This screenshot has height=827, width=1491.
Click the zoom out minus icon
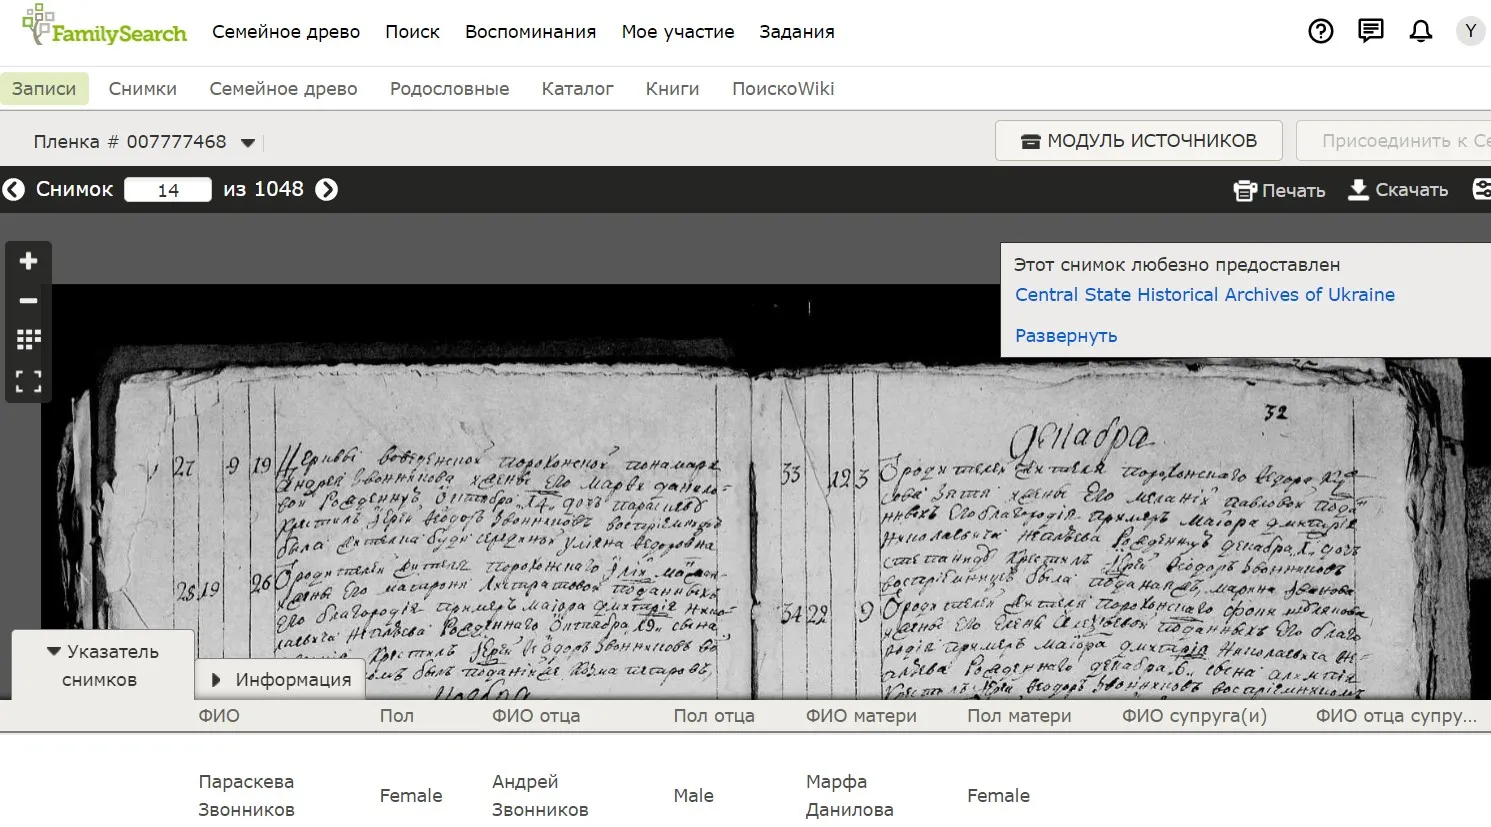(x=28, y=300)
